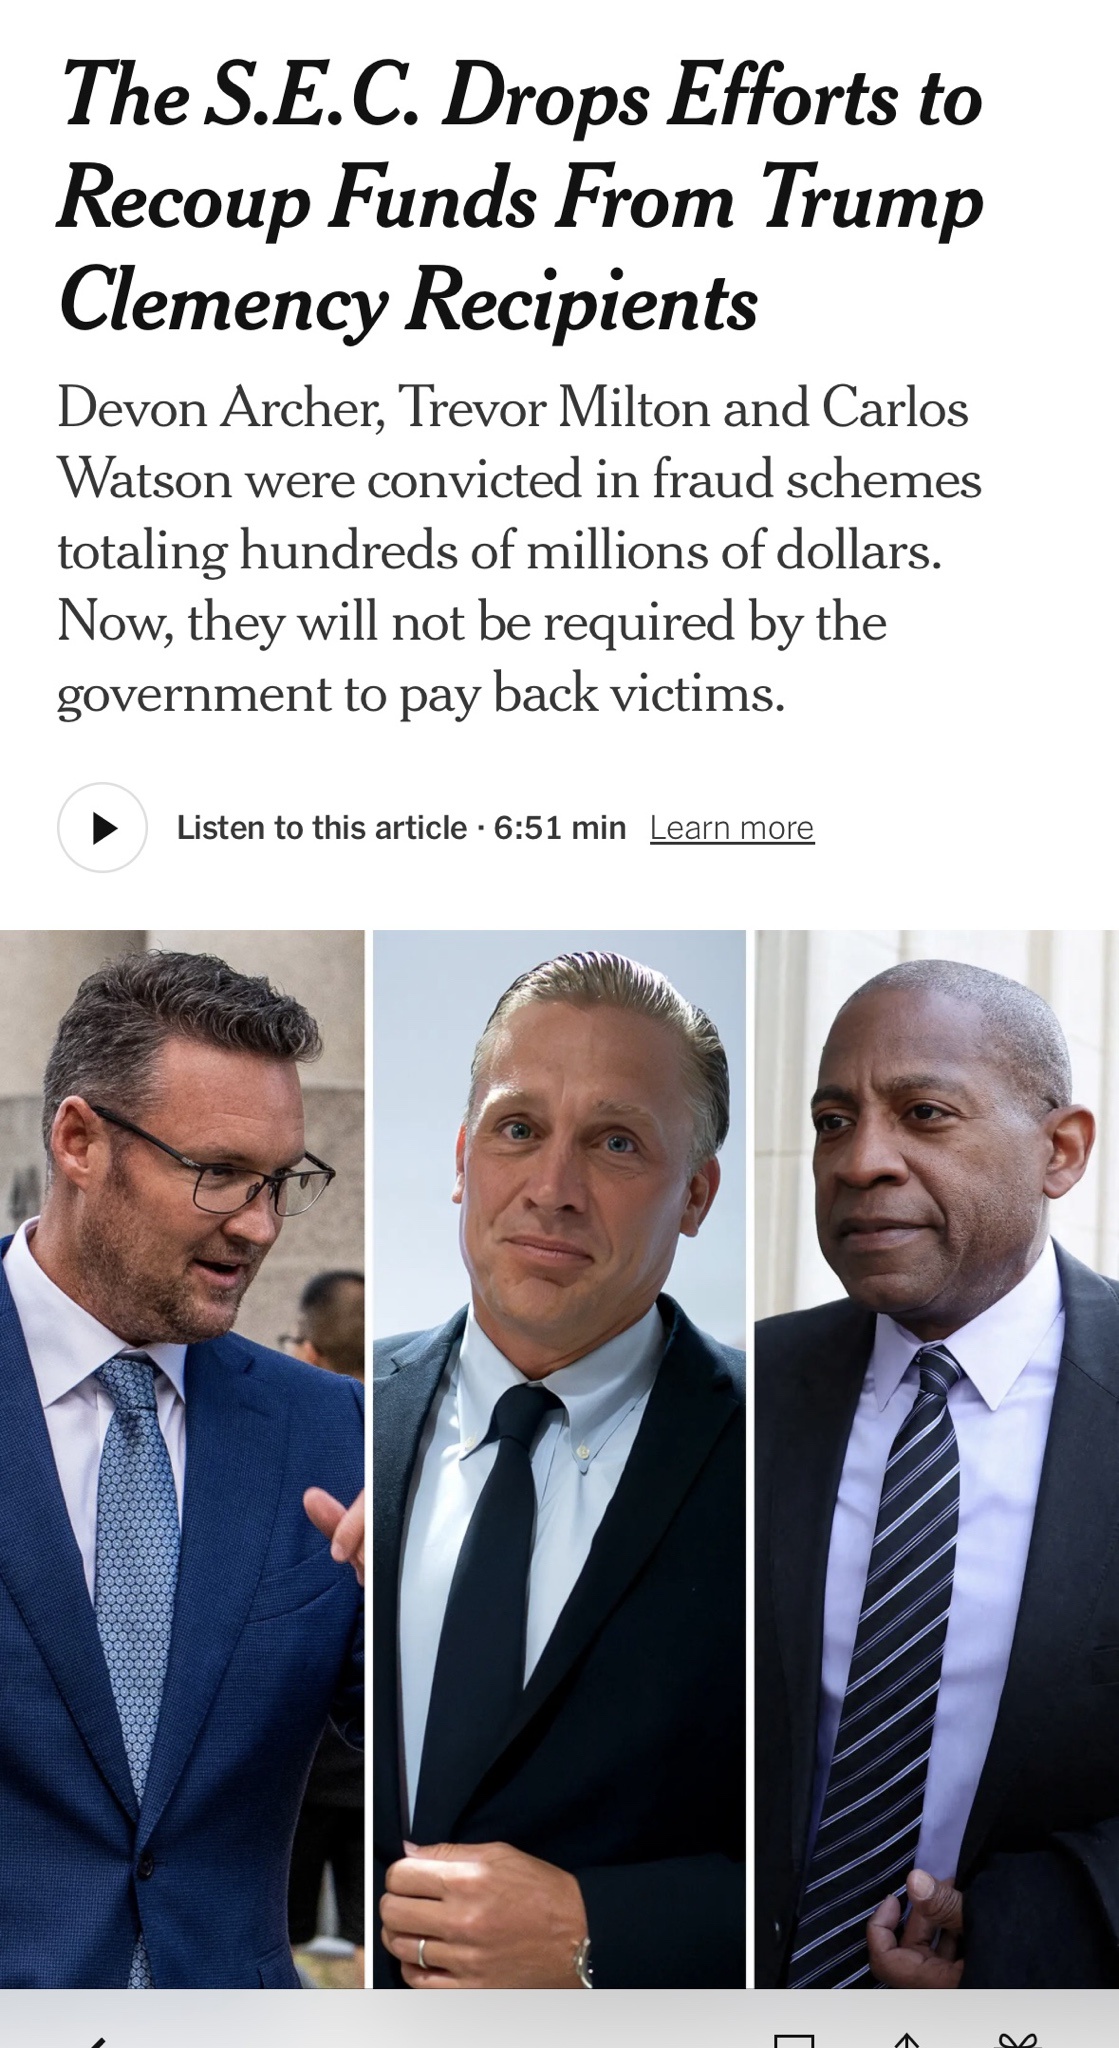Tap the 'Listen to this article' label

point(322,828)
